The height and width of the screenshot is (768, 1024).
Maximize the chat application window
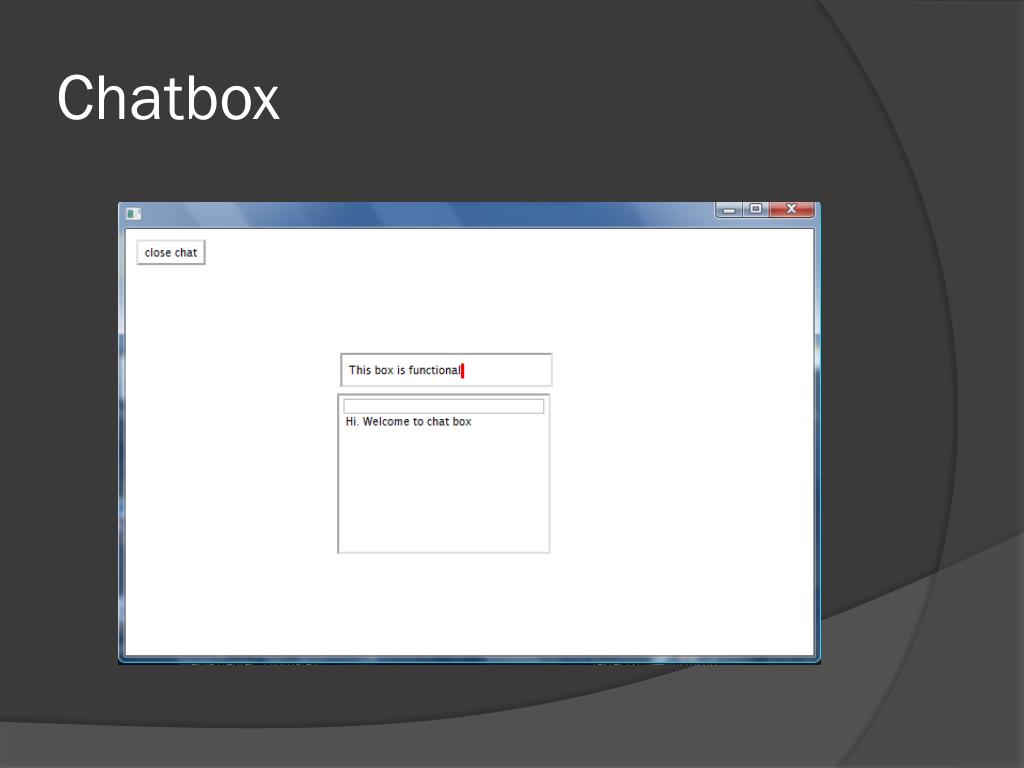pyautogui.click(x=756, y=209)
